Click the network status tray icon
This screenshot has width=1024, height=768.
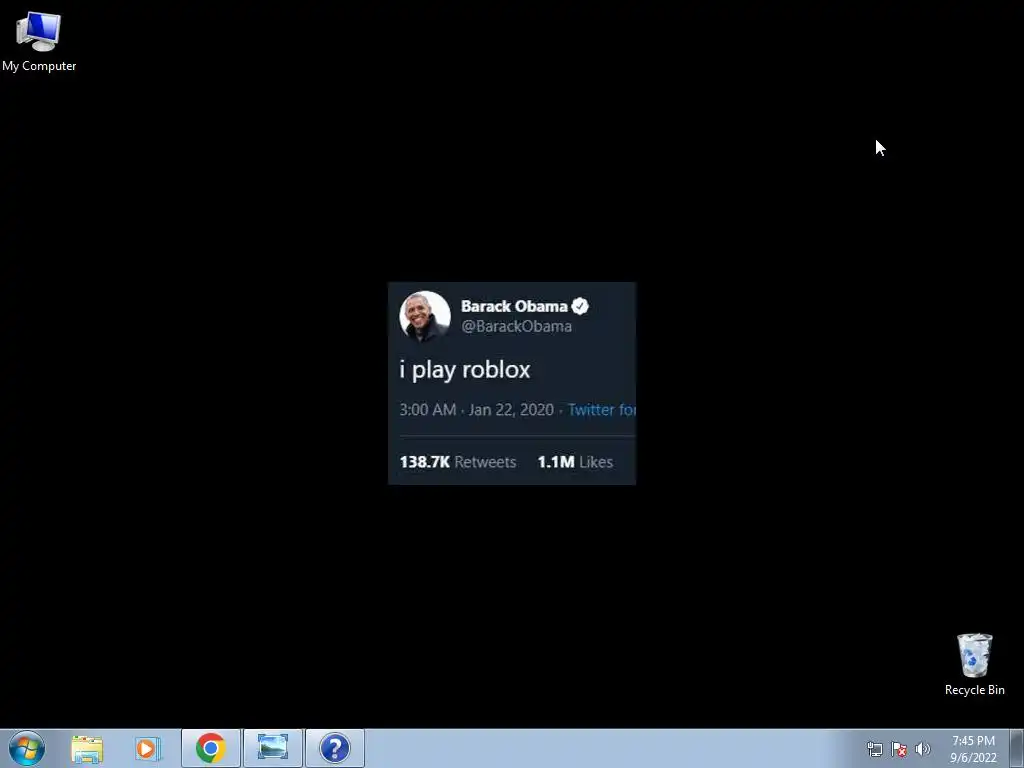[x=874, y=749]
